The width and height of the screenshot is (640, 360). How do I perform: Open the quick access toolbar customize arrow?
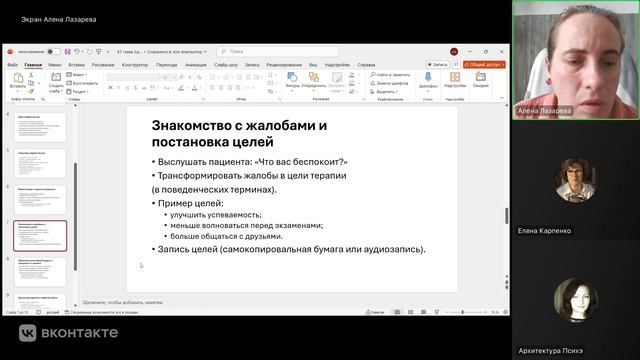coord(108,52)
